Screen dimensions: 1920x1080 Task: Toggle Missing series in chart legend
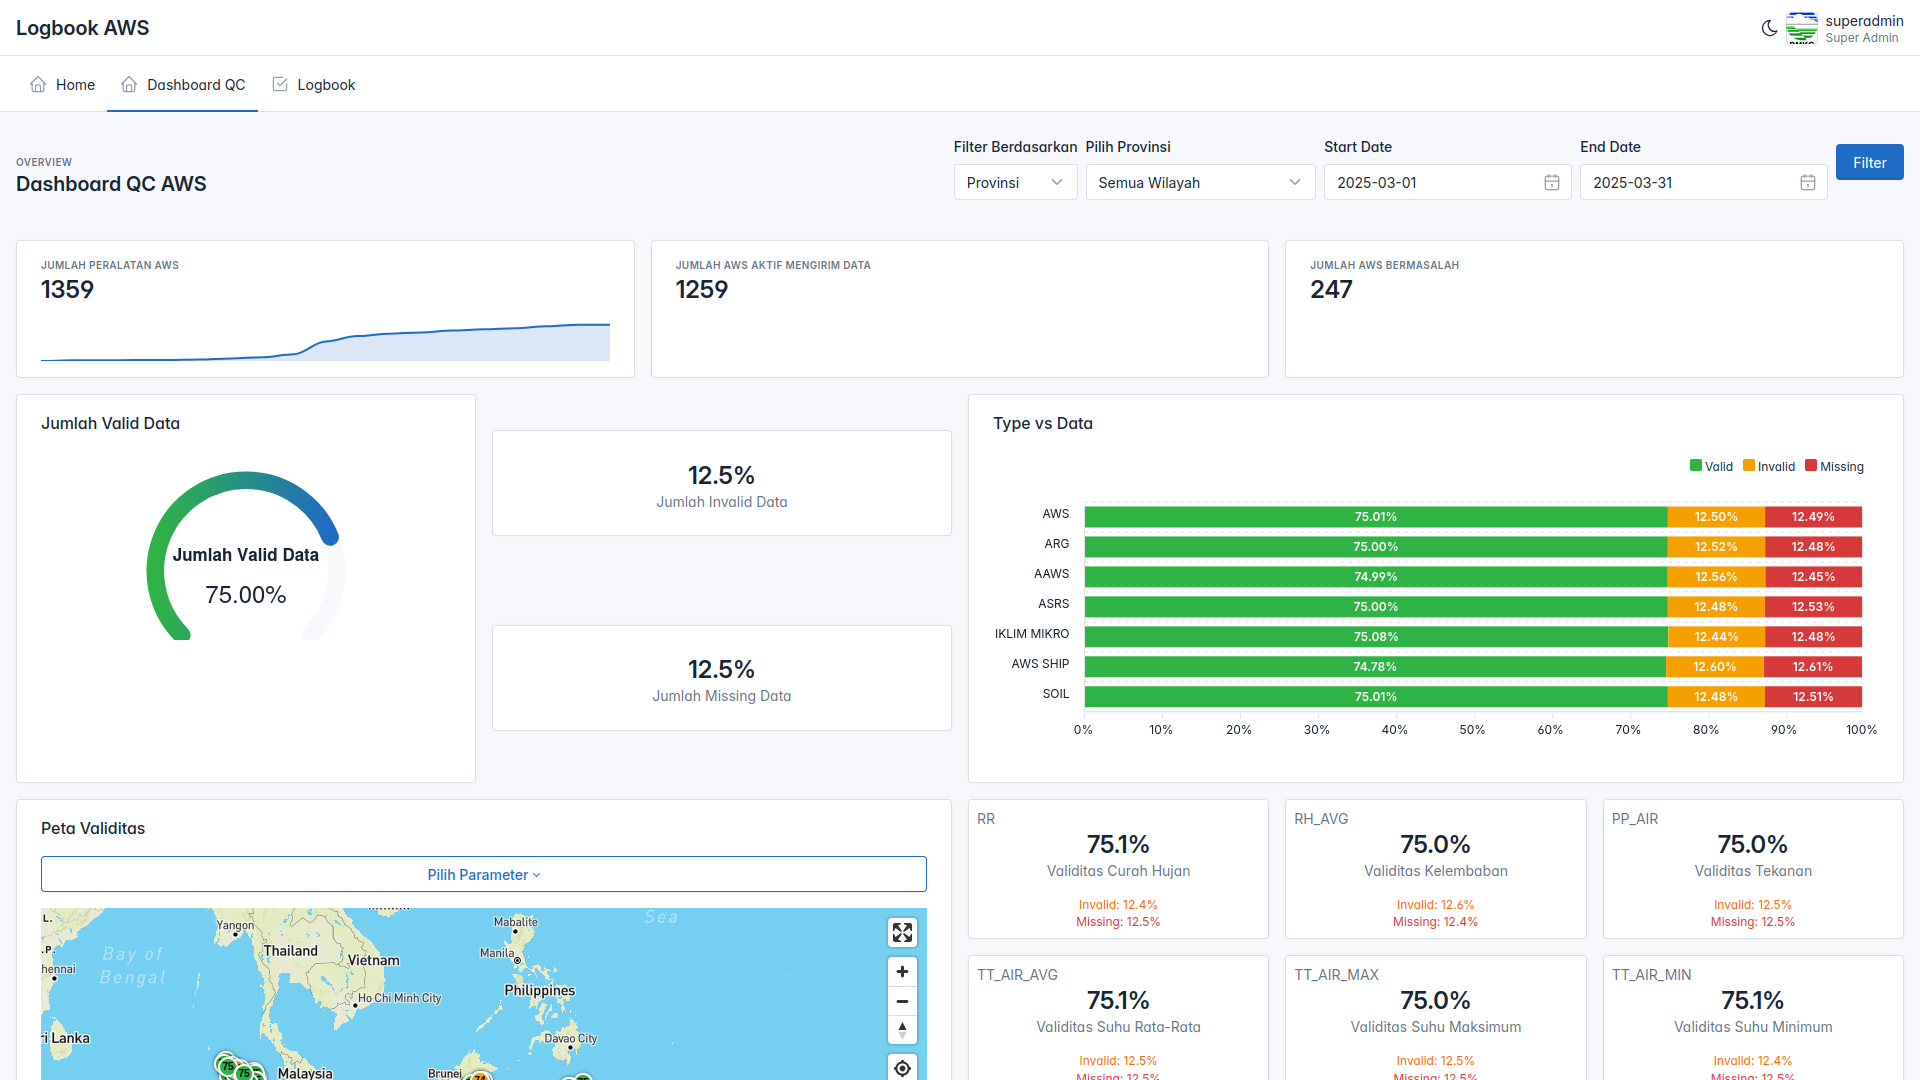coord(1834,467)
